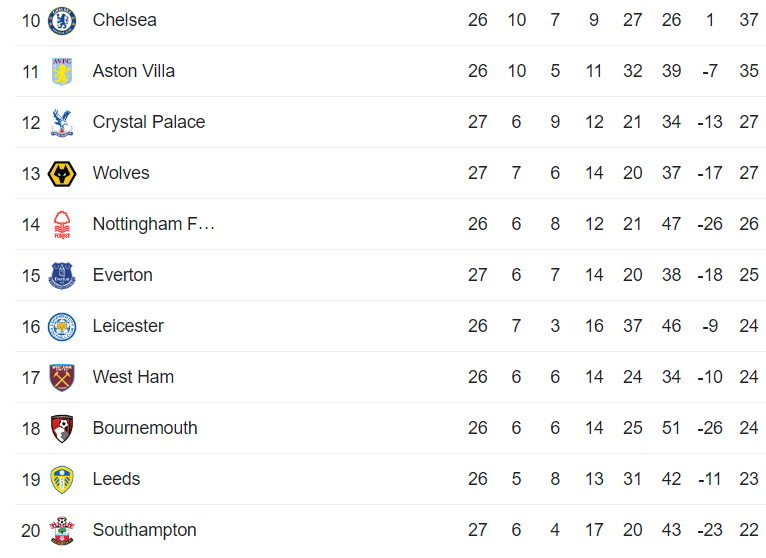Image resolution: width=766 pixels, height=558 pixels.
Task: Open the Leicester team link
Action: pos(128,326)
